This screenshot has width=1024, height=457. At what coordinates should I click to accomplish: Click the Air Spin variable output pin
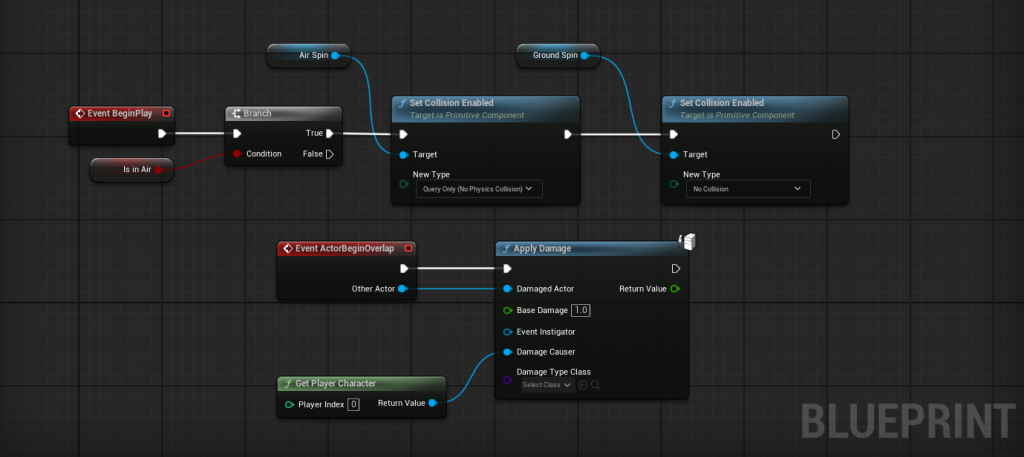point(335,56)
